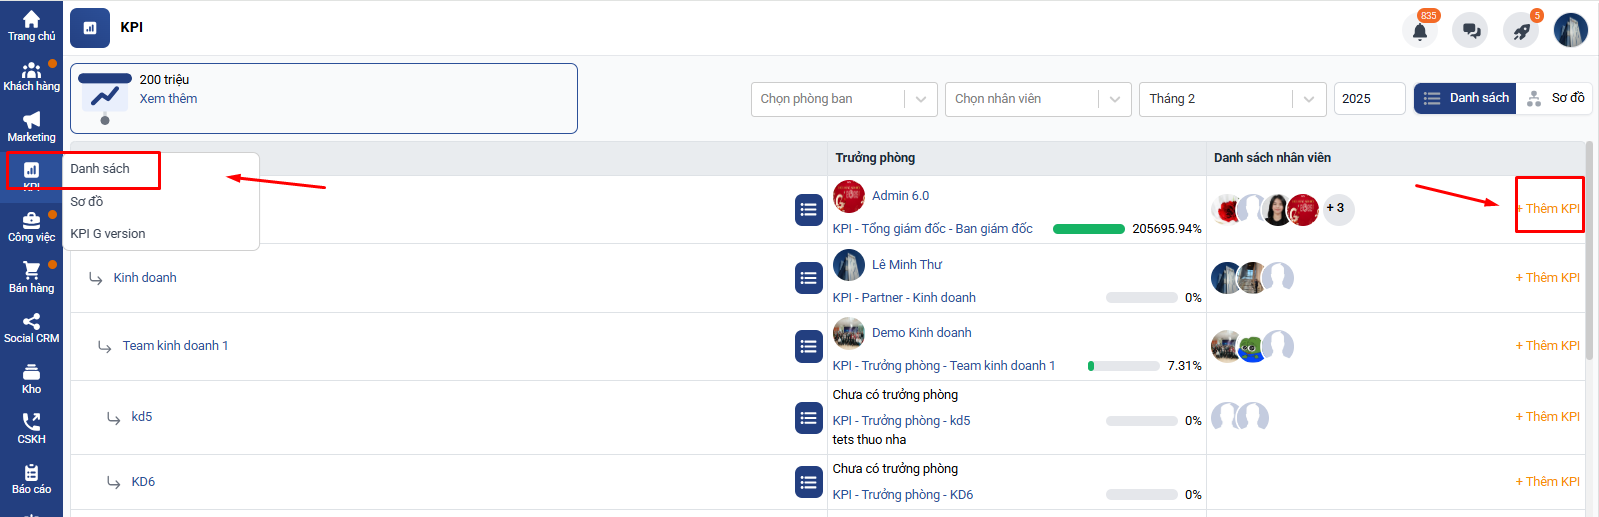Click the year 2025 input field
This screenshot has height=517, width=1599.
[1368, 99]
